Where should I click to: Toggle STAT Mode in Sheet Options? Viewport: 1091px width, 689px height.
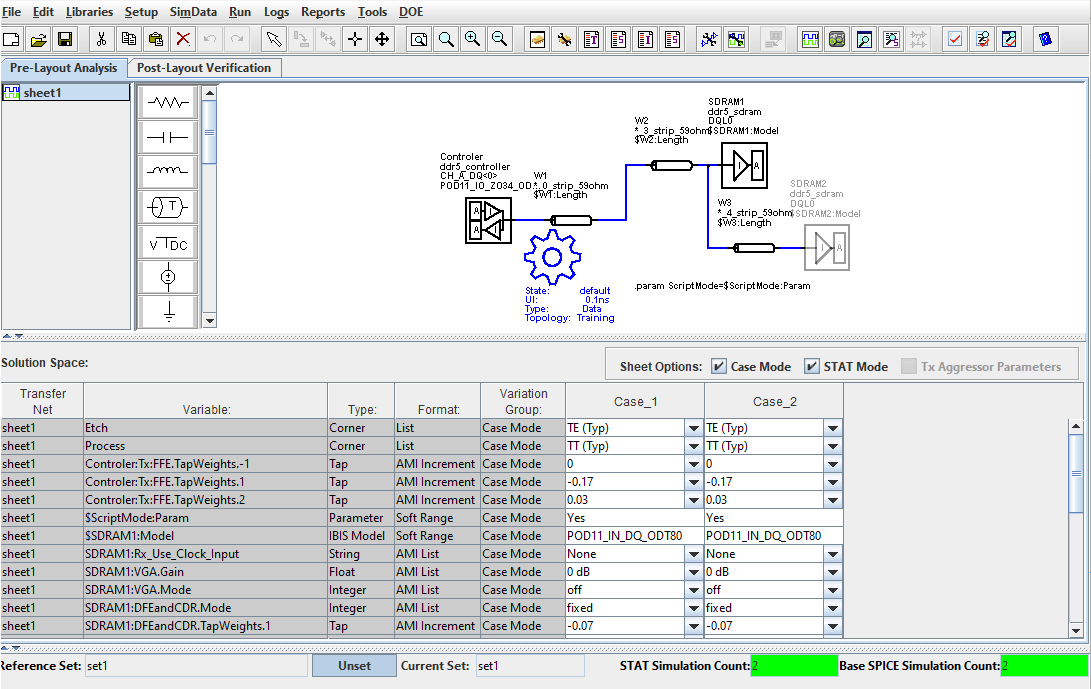[x=813, y=366]
